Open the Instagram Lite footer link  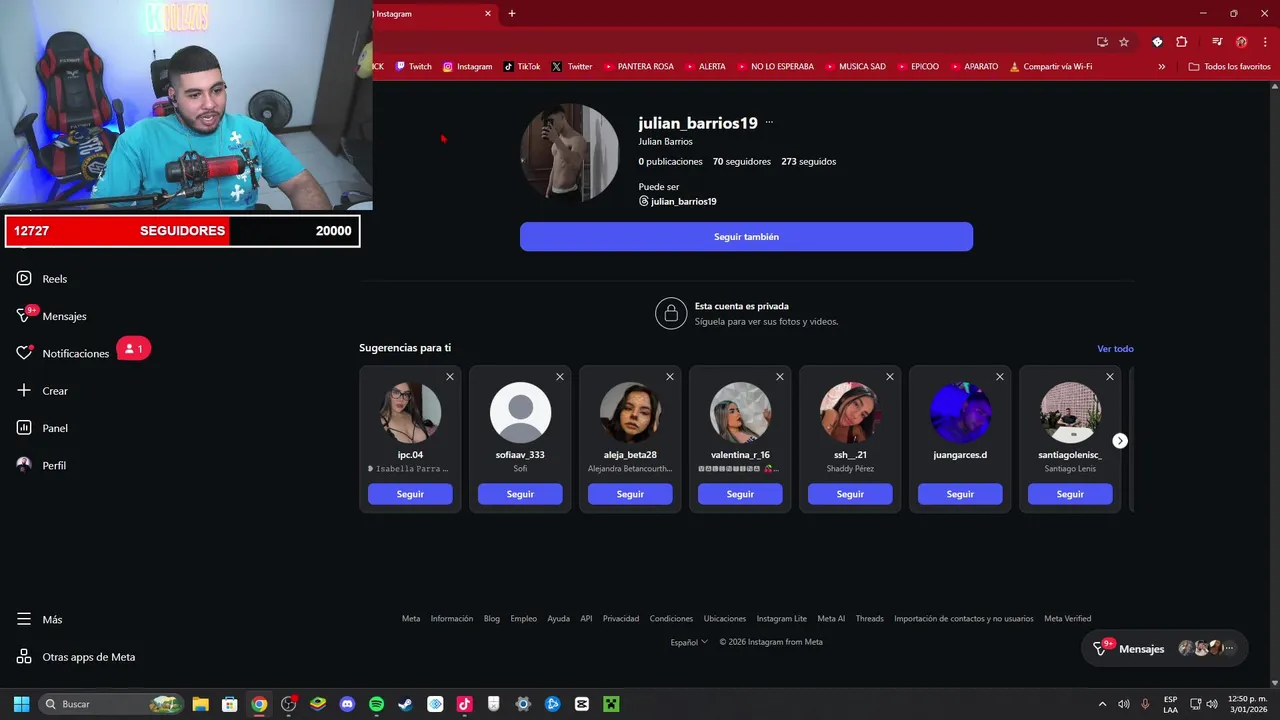781,619
